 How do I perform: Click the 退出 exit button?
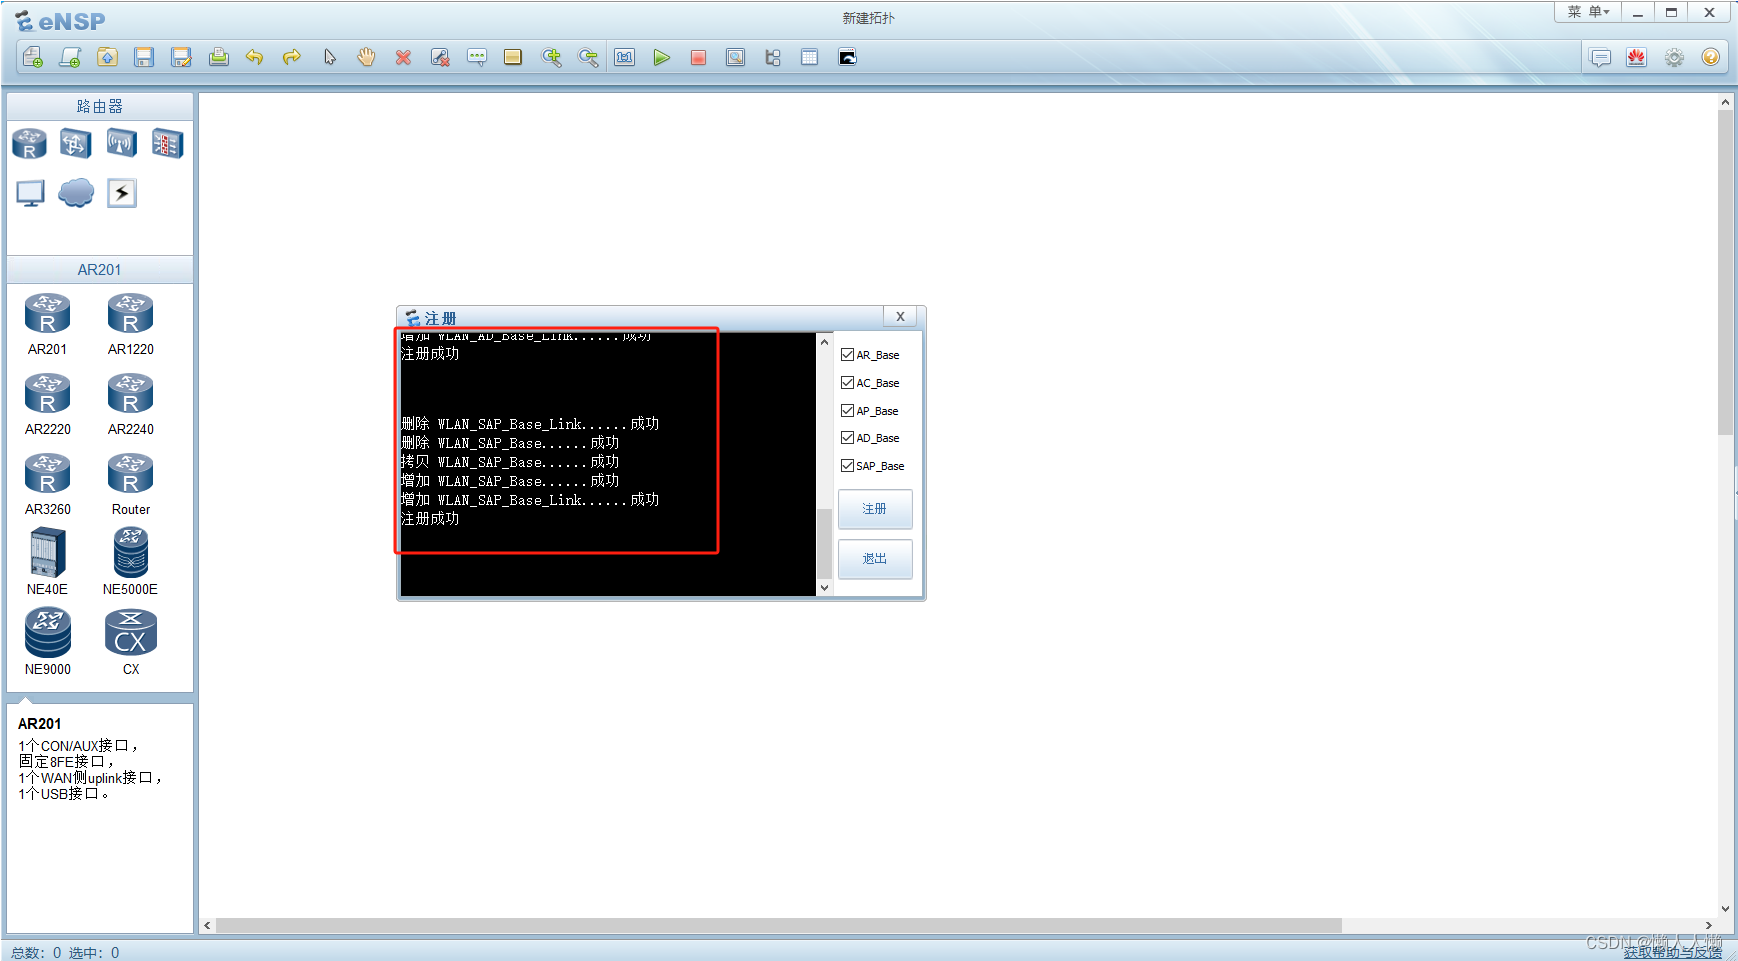pos(875,559)
